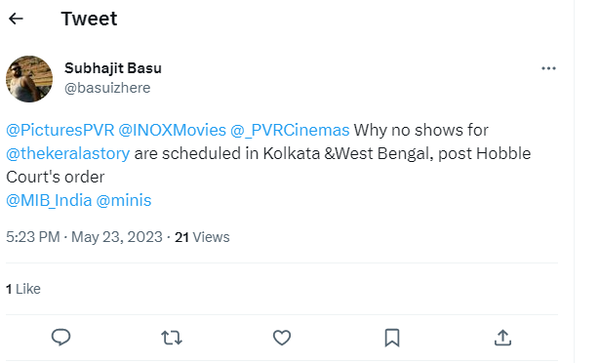Open the @PicturesPVR mention
The image size is (600, 363).
click(60, 130)
